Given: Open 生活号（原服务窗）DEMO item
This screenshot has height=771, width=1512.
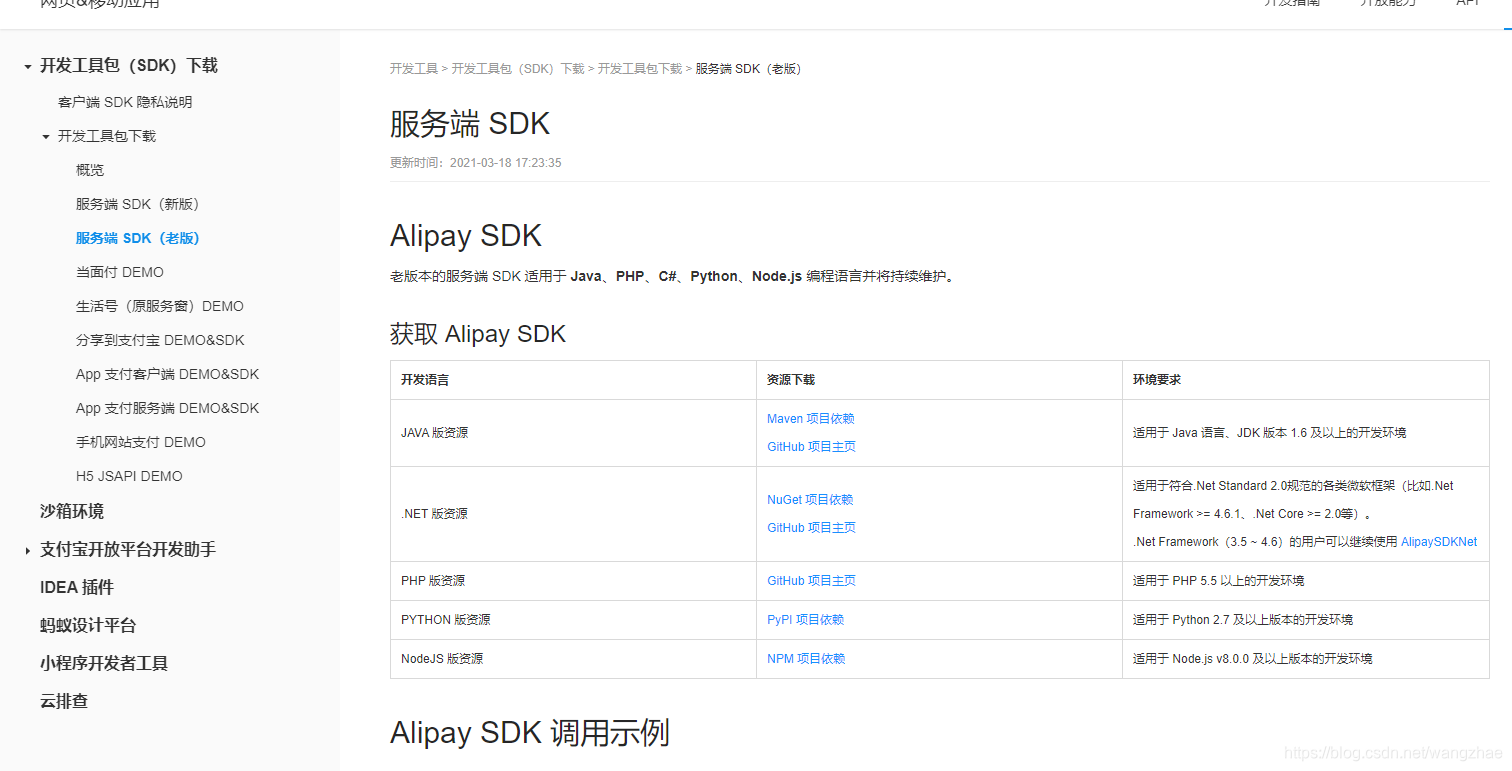Looking at the screenshot, I should click(160, 306).
